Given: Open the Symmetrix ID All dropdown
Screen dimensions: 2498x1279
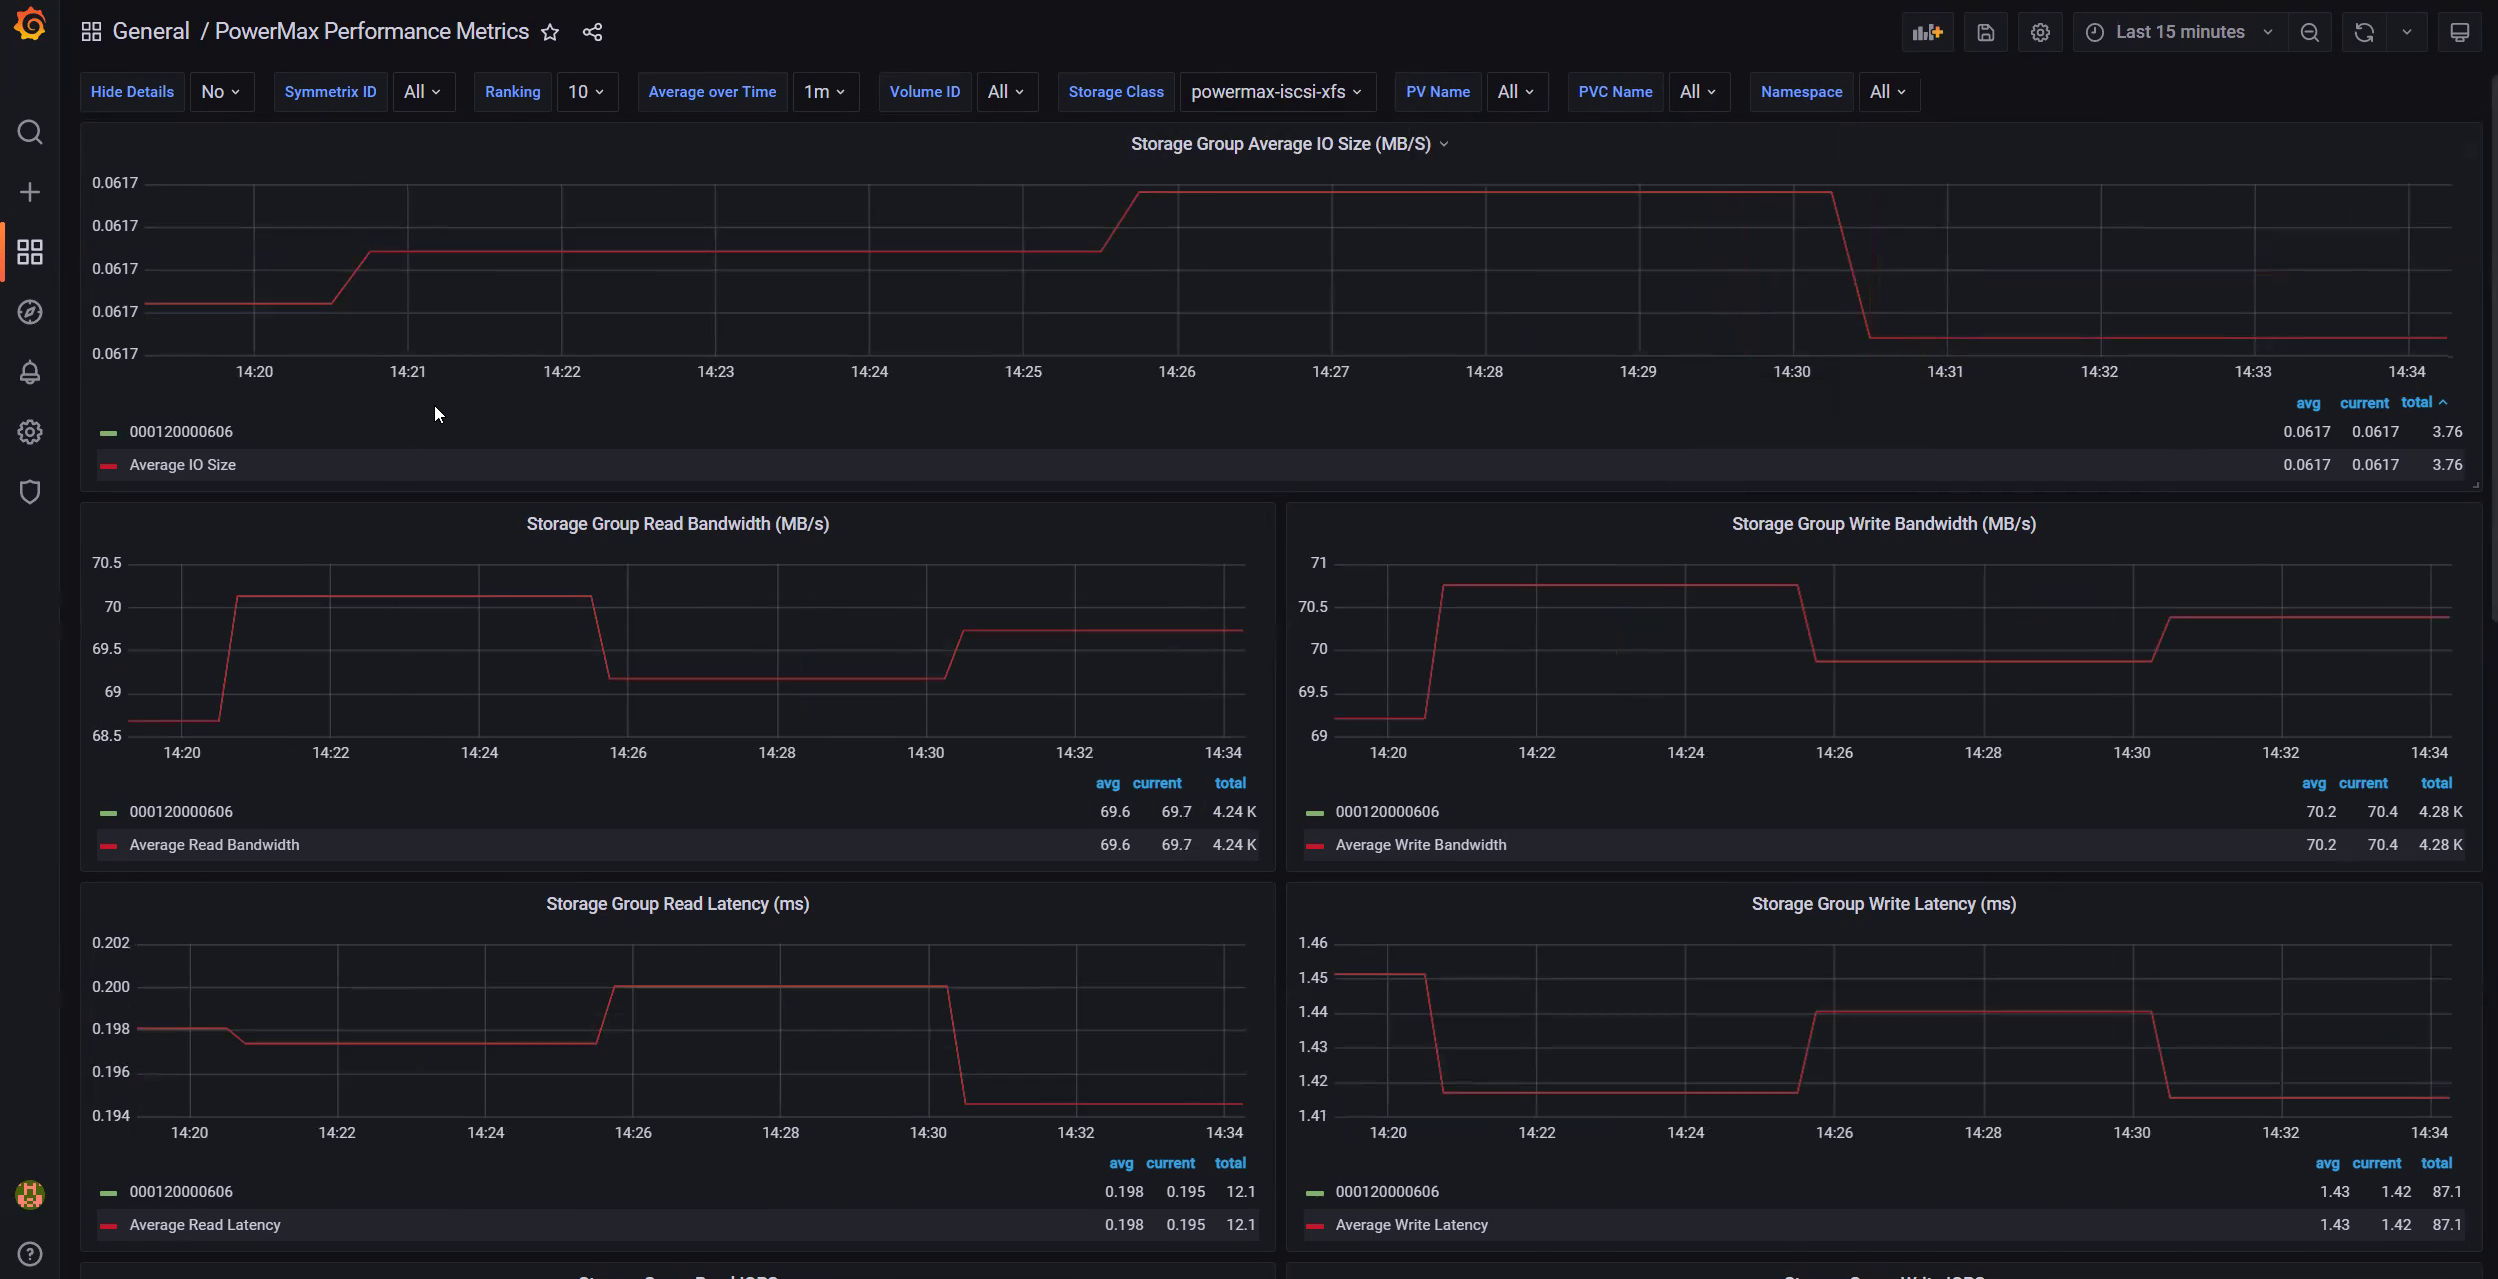Looking at the screenshot, I should (423, 92).
